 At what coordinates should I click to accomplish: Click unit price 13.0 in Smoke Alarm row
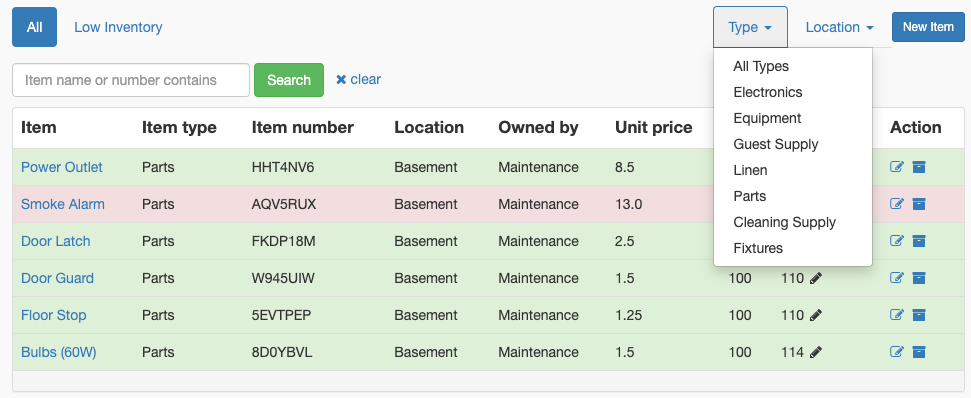point(629,204)
